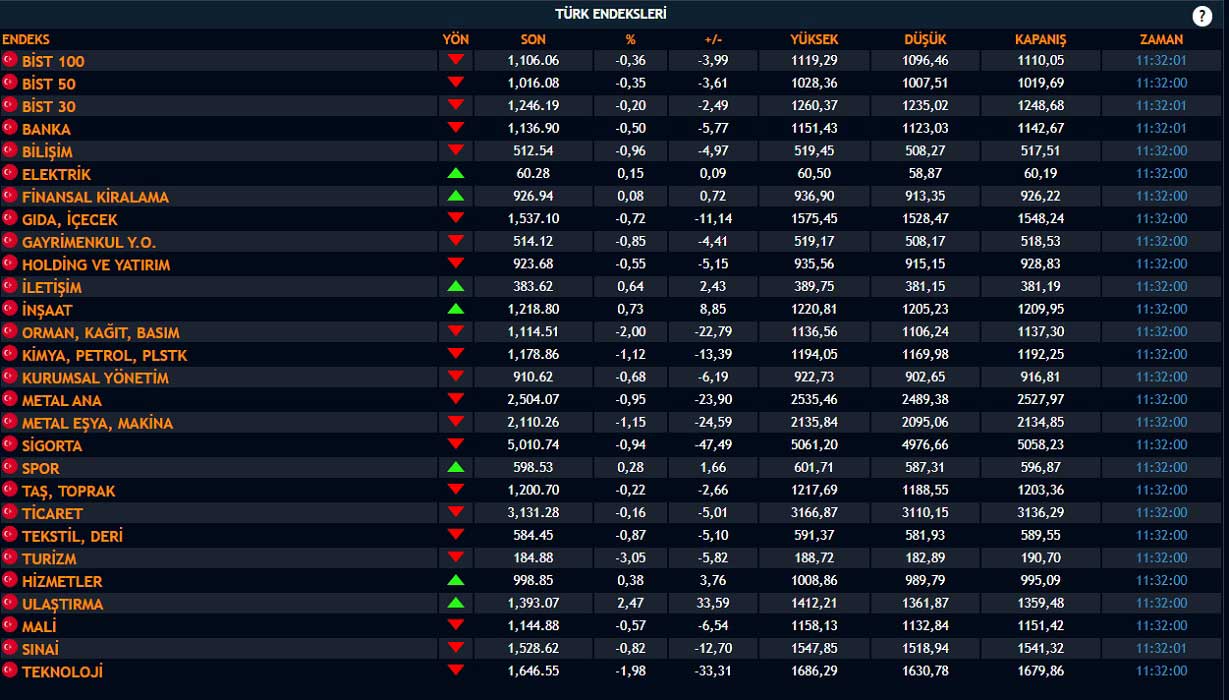The image size is (1229, 700).
Task: Click the Turkish flag icon beside BANKA
Action: point(10,128)
